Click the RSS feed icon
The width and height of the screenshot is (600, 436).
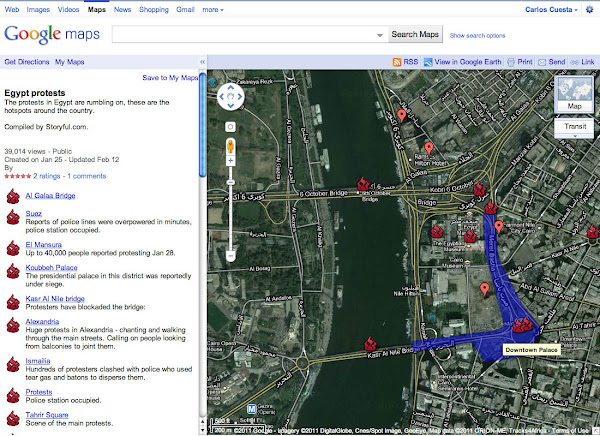pos(397,62)
